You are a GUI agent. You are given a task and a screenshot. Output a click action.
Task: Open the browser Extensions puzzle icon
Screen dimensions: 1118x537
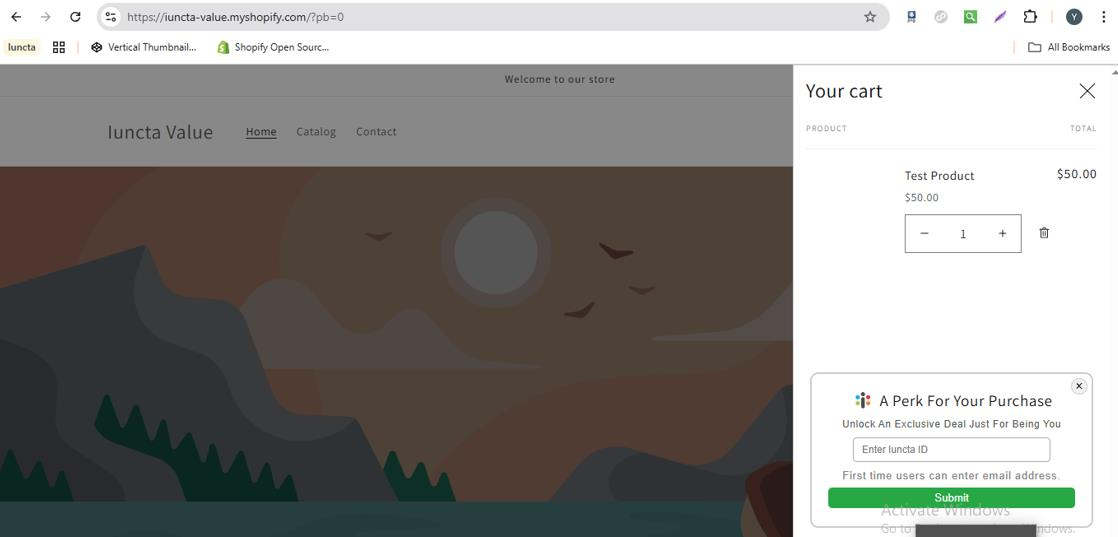pos(1030,17)
